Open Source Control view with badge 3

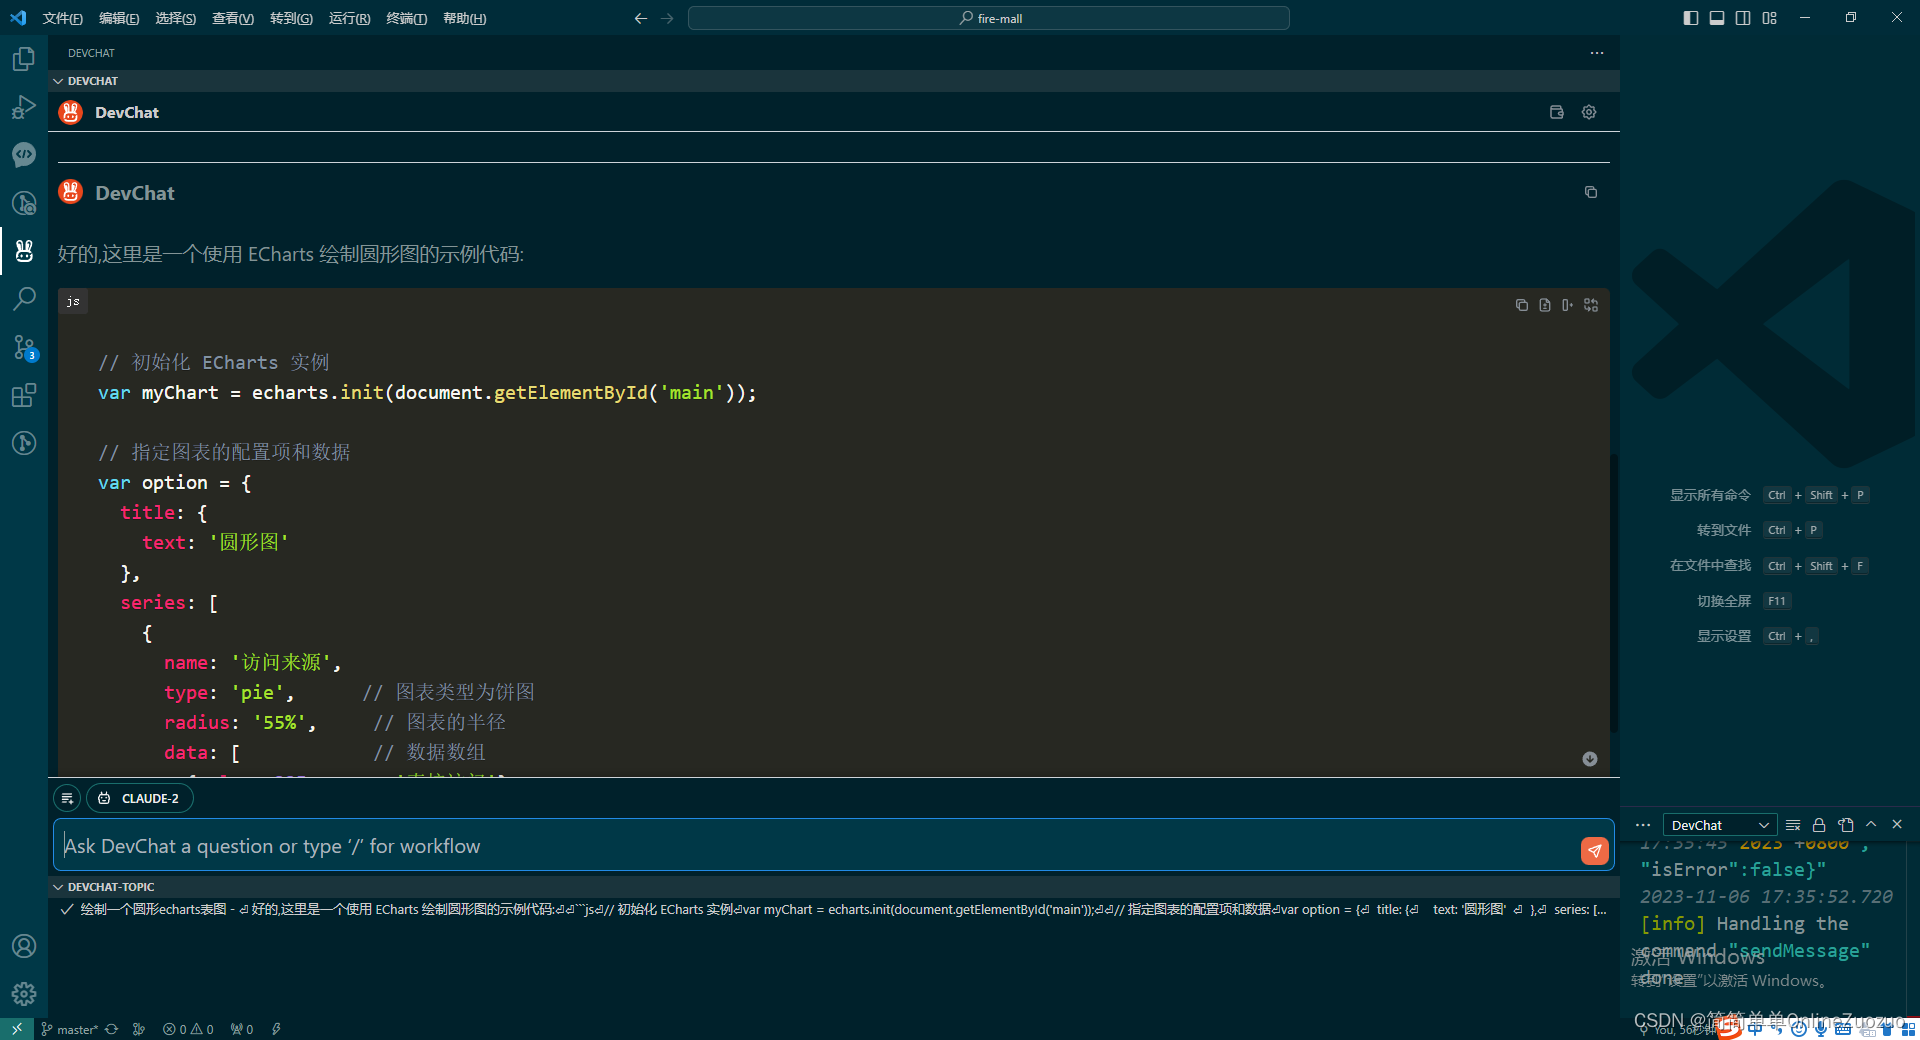(x=24, y=347)
